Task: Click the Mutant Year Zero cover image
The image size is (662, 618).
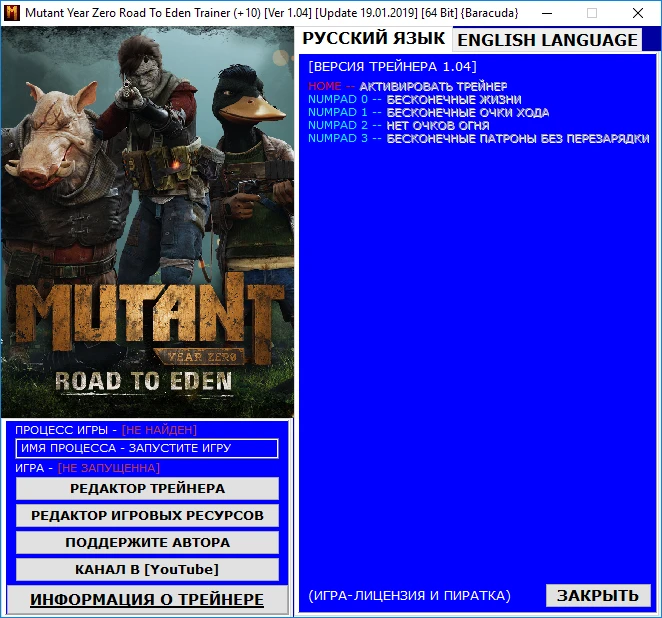Action: click(x=147, y=222)
